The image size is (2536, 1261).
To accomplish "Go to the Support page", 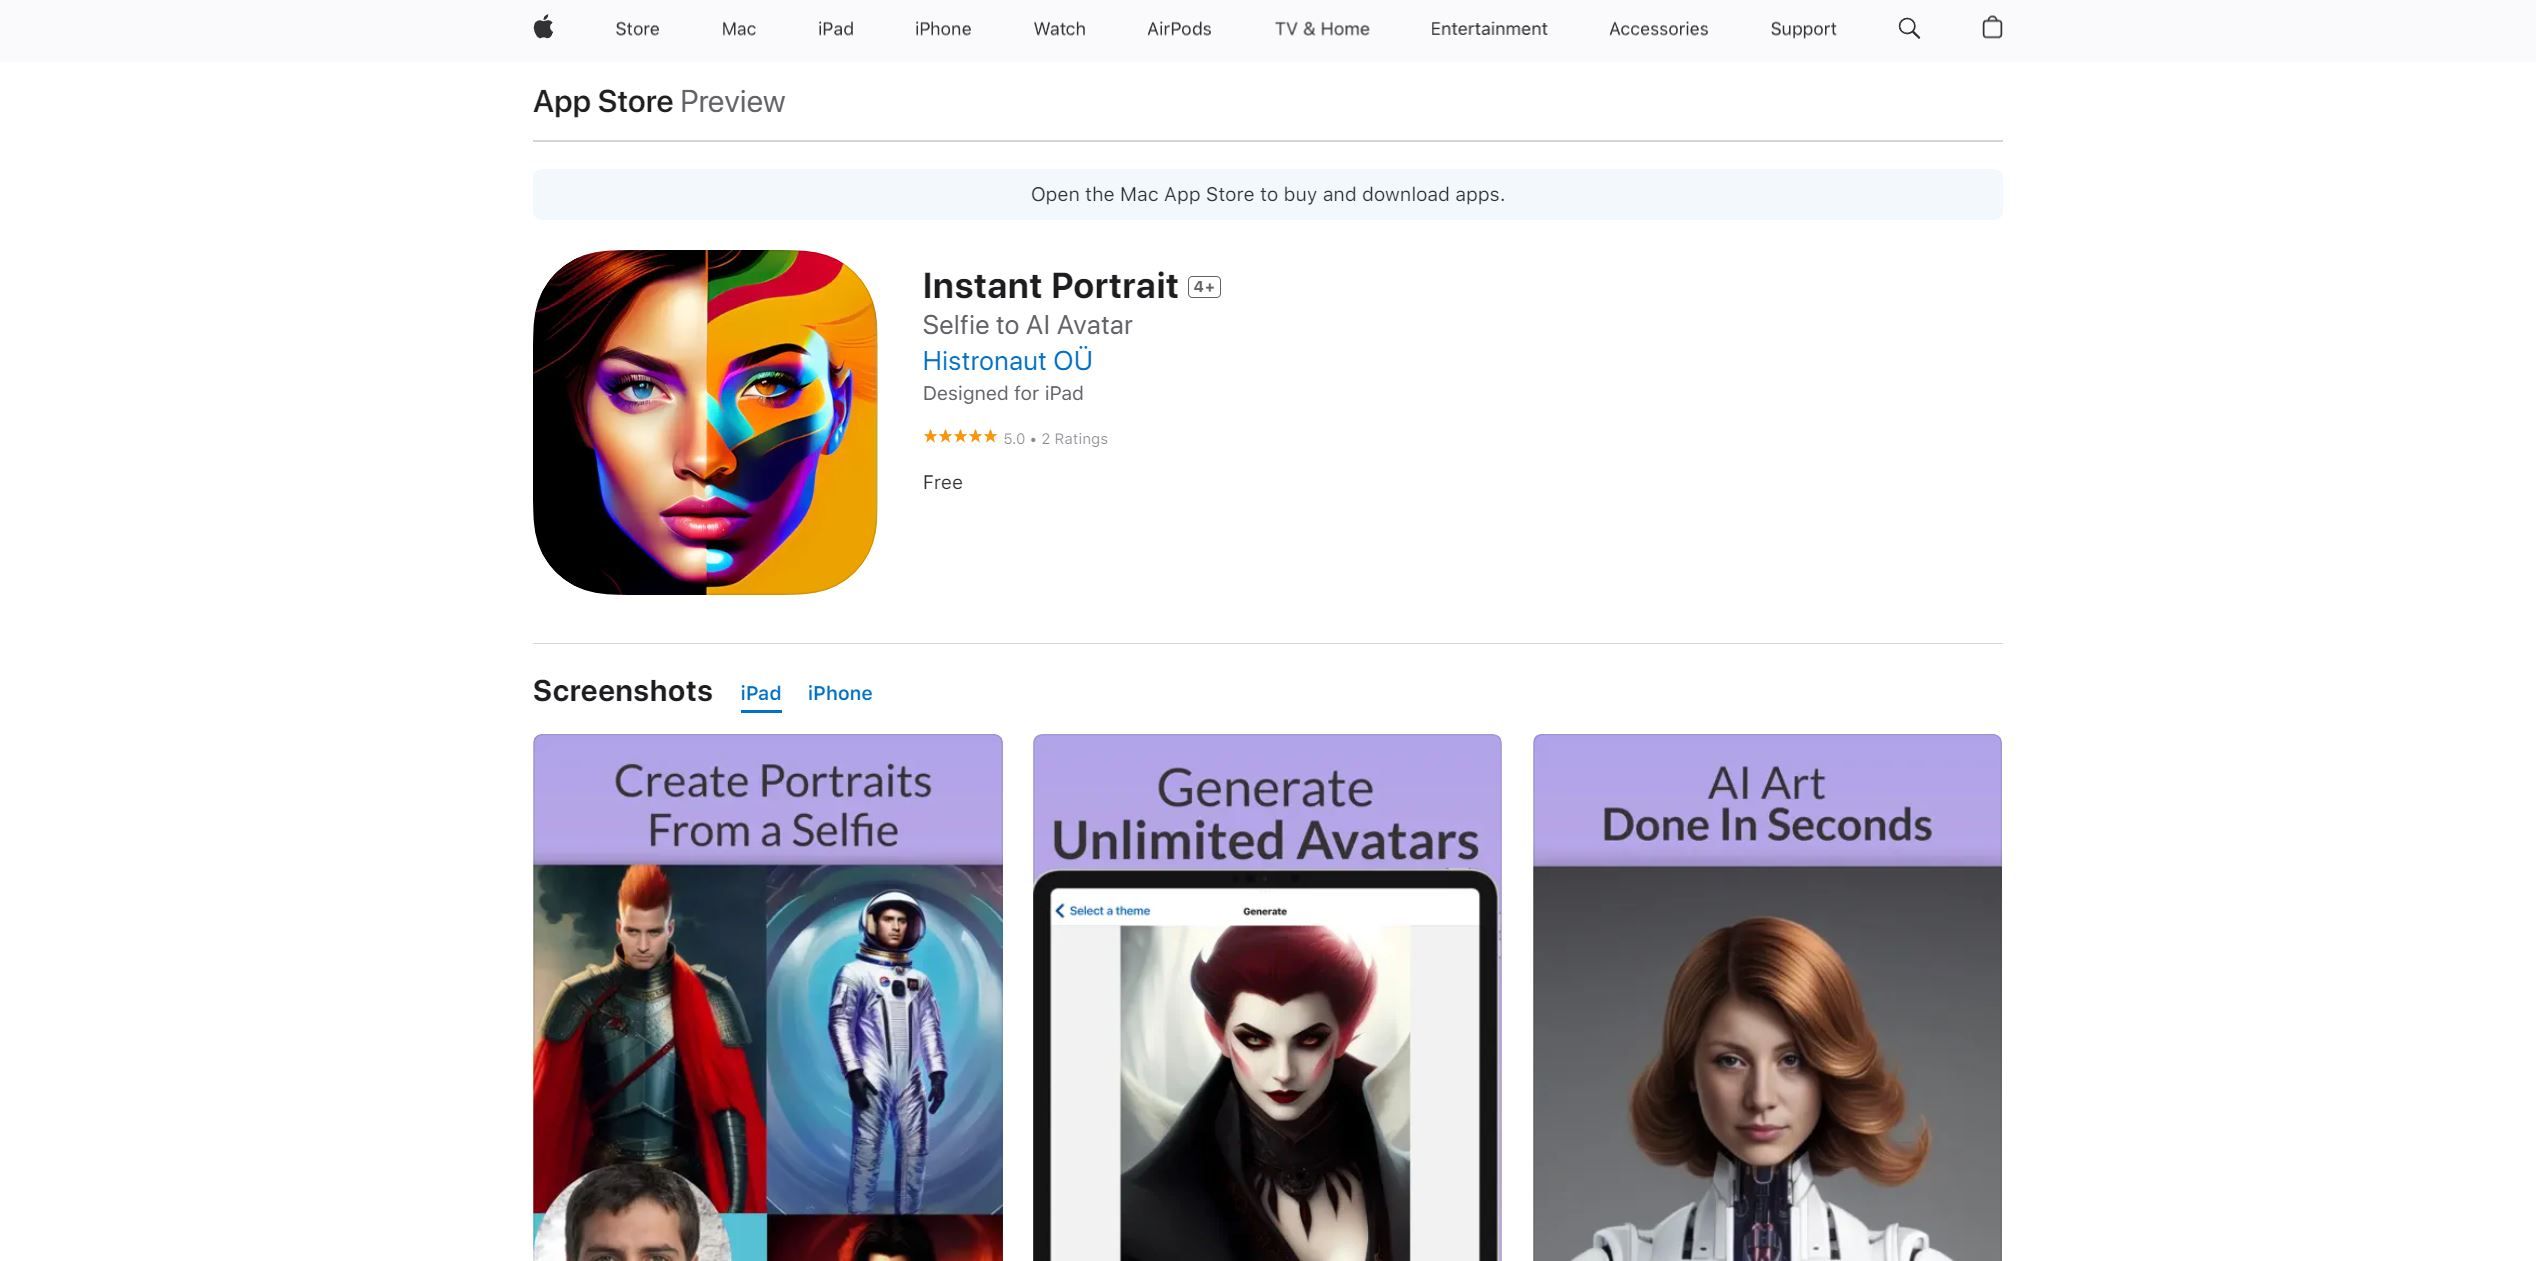I will point(1802,29).
